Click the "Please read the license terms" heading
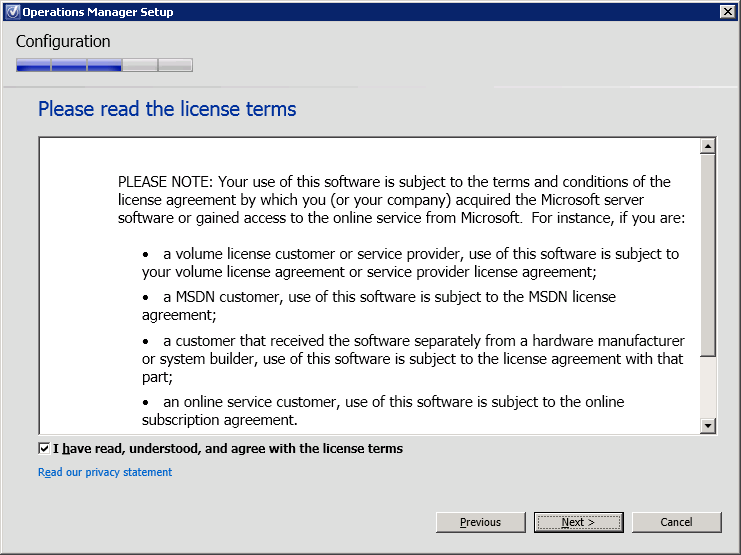 pos(167,109)
